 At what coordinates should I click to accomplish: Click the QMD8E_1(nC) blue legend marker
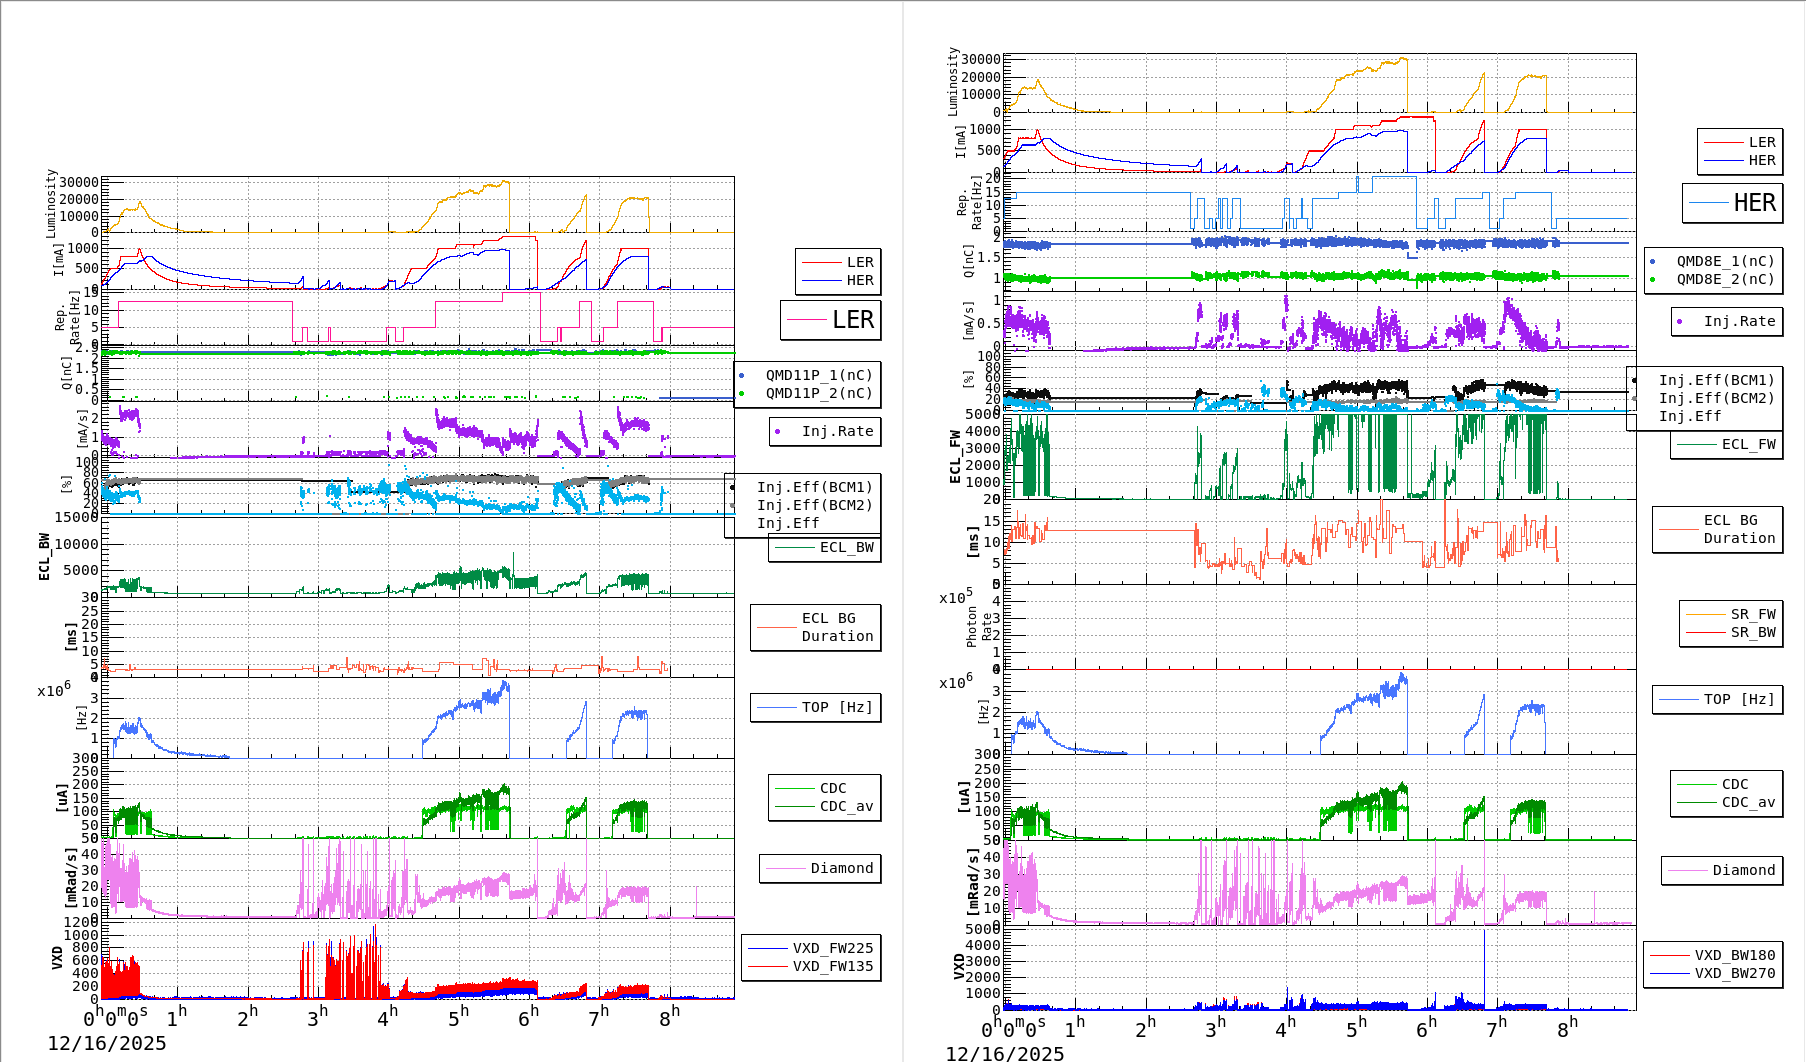tap(1652, 262)
